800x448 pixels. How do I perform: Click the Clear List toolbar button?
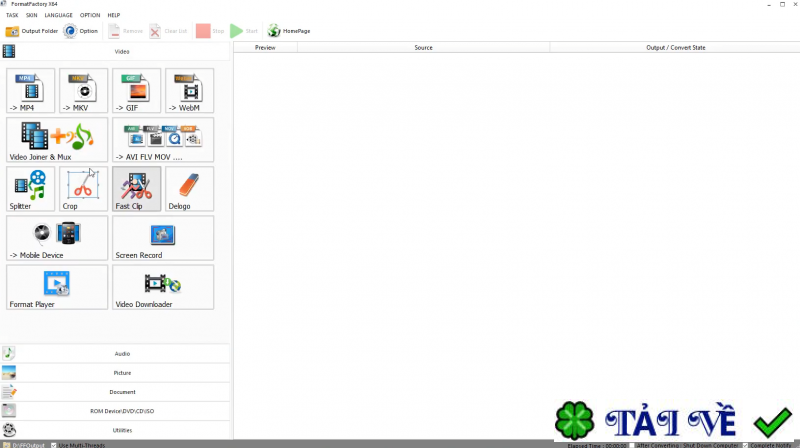click(168, 31)
